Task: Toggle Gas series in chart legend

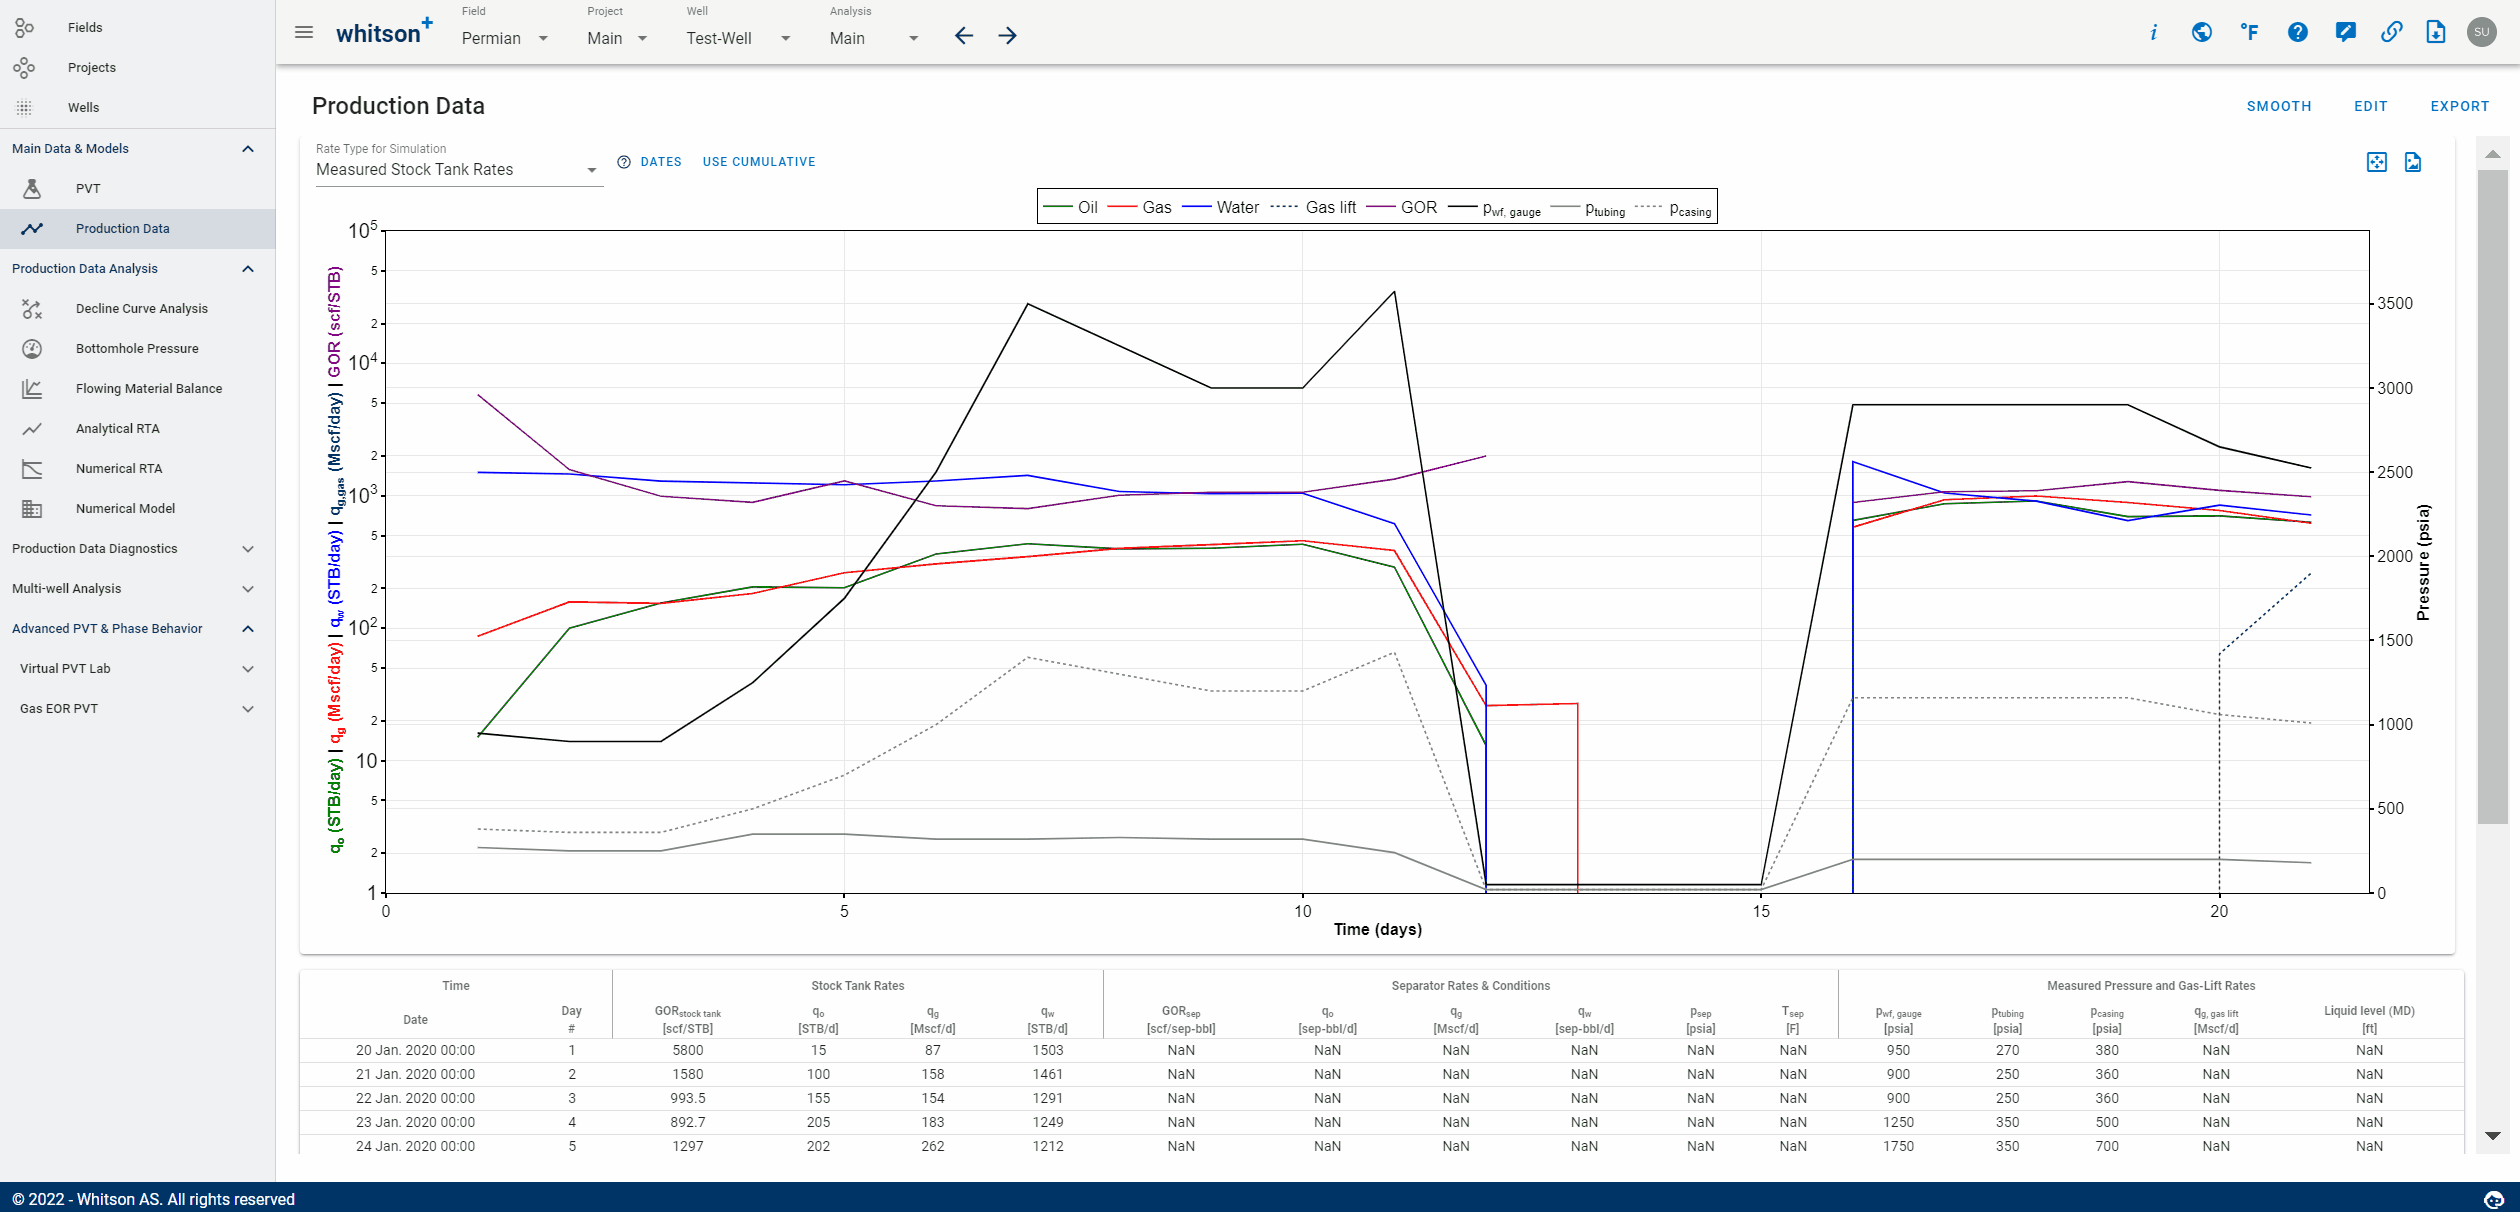Action: [1140, 207]
